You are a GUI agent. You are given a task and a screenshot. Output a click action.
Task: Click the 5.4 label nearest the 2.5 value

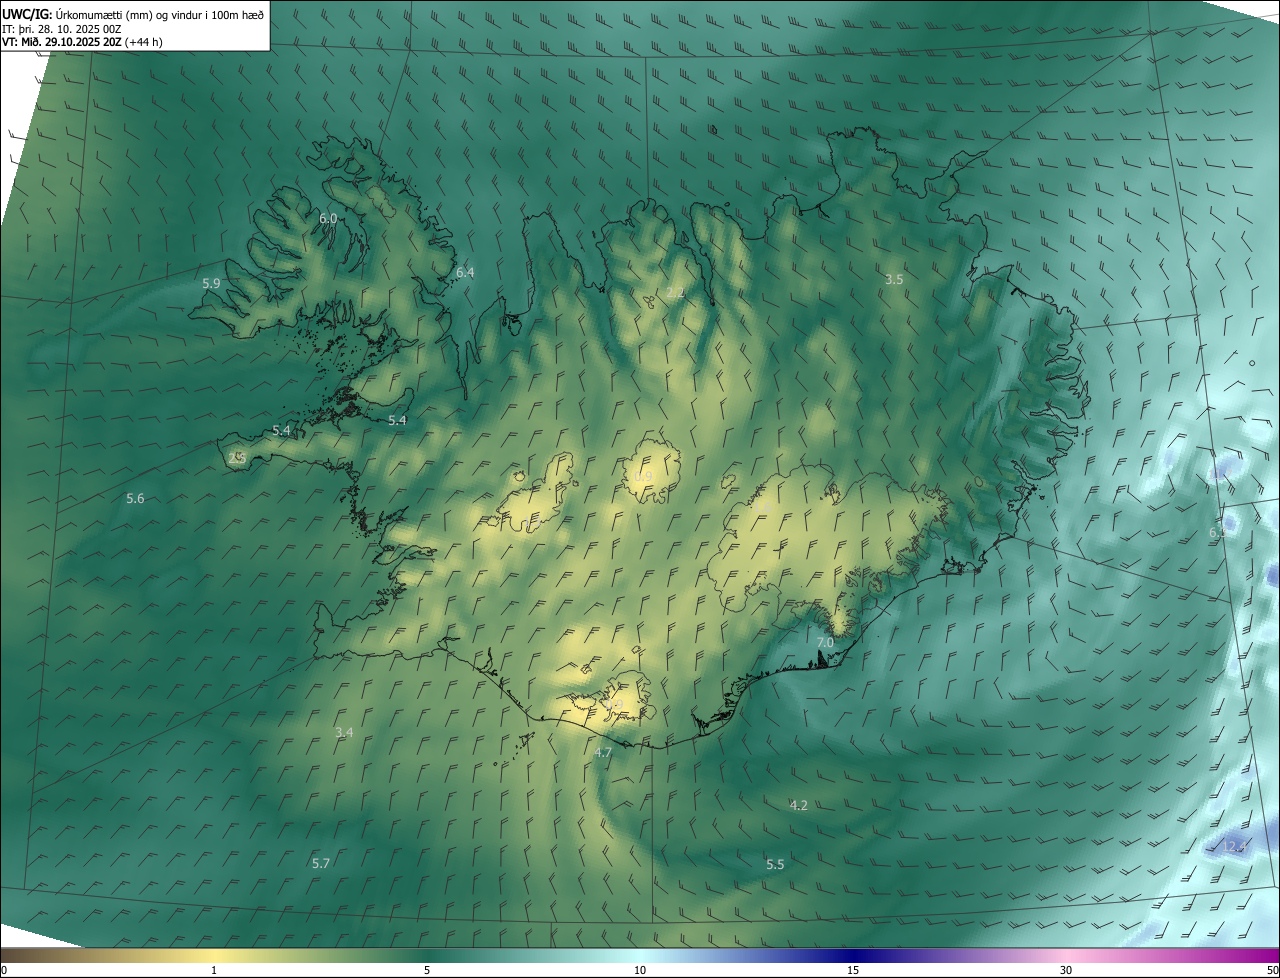click(x=281, y=430)
